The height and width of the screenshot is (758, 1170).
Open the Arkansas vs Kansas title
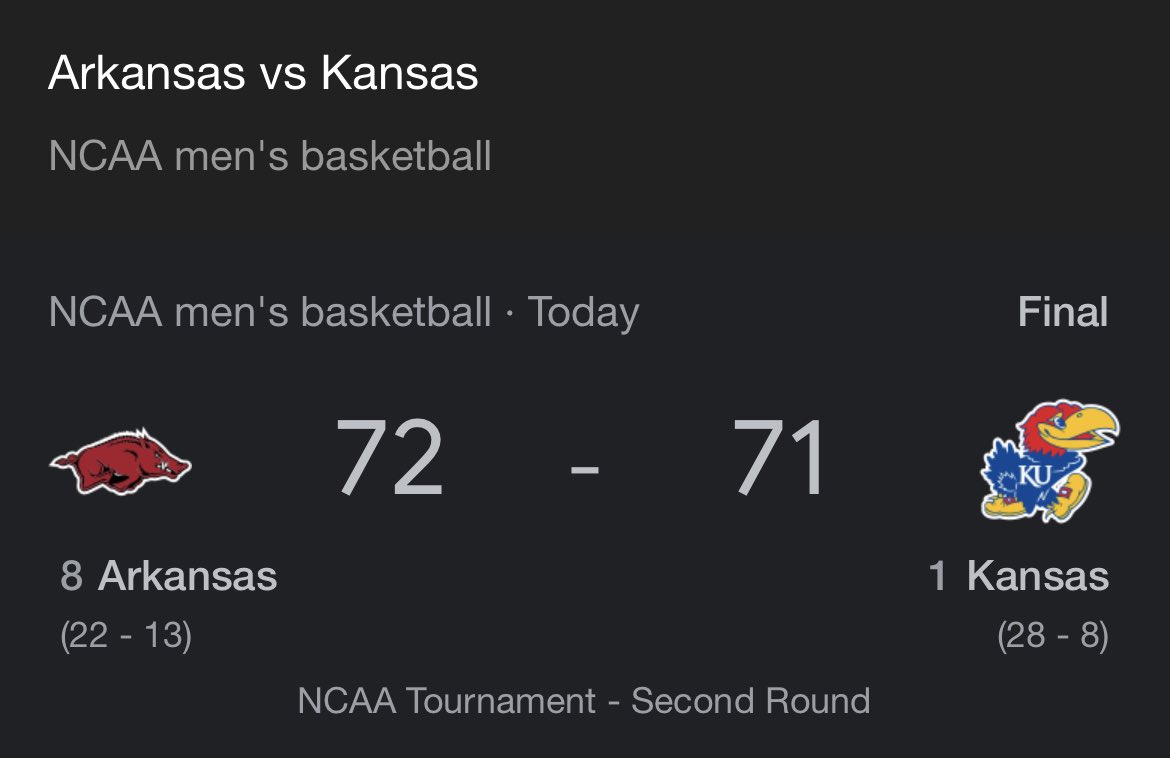pos(263,74)
